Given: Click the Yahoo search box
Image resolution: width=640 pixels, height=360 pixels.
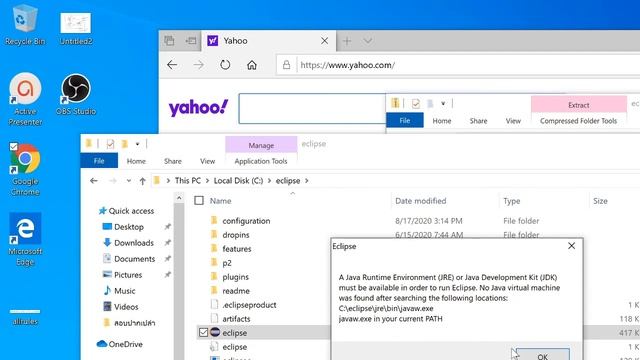Looking at the screenshot, I should (312, 109).
